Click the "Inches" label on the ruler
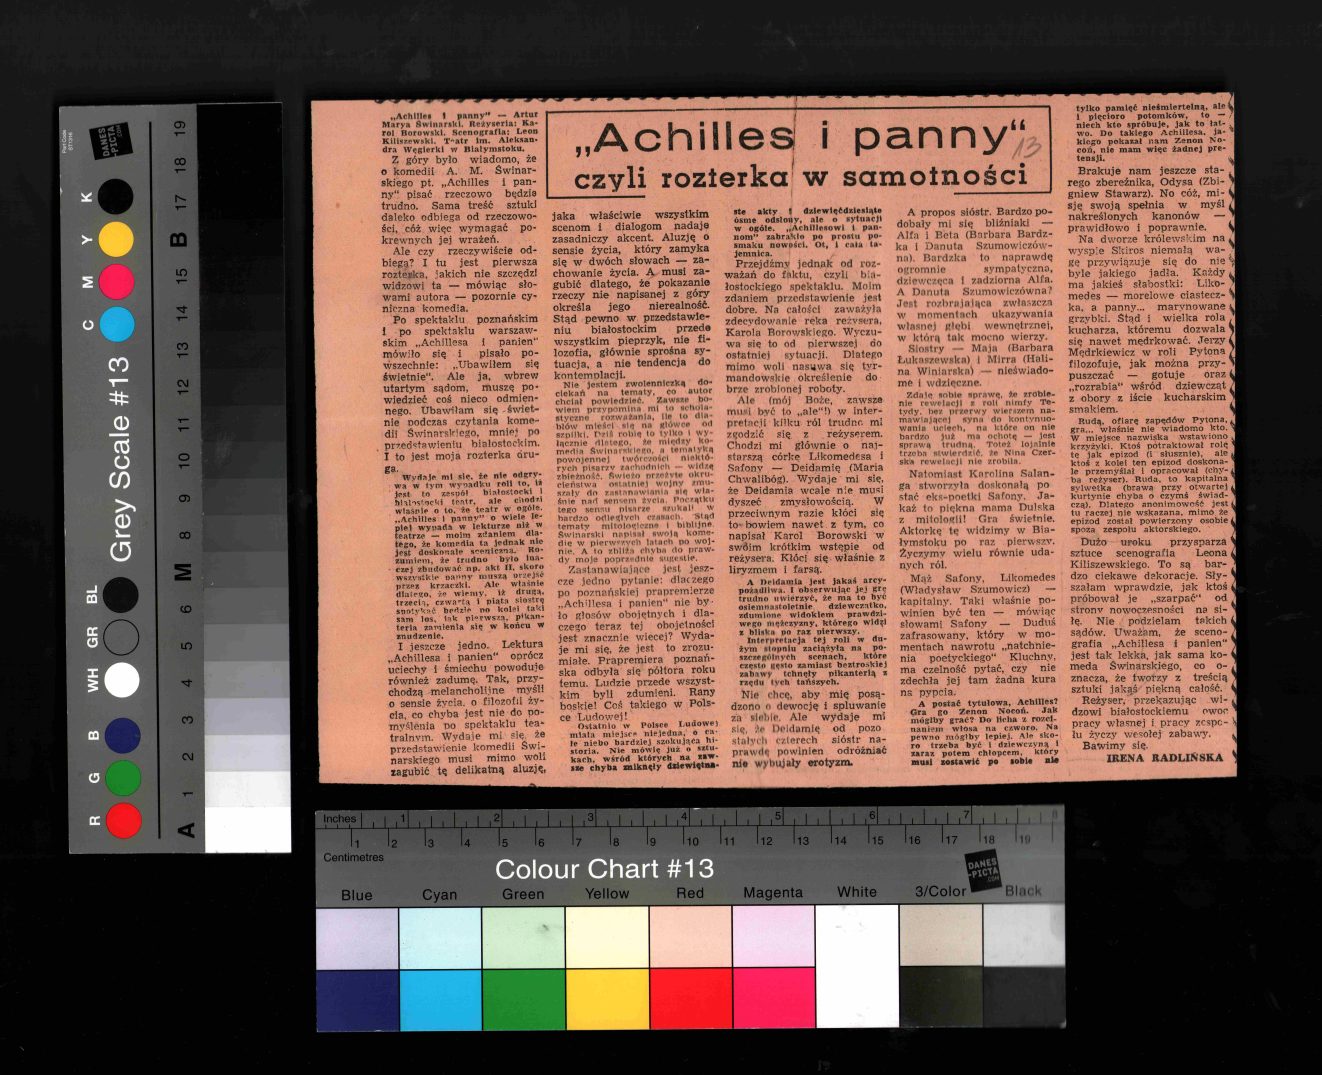This screenshot has width=1322, height=1075. coord(339,818)
